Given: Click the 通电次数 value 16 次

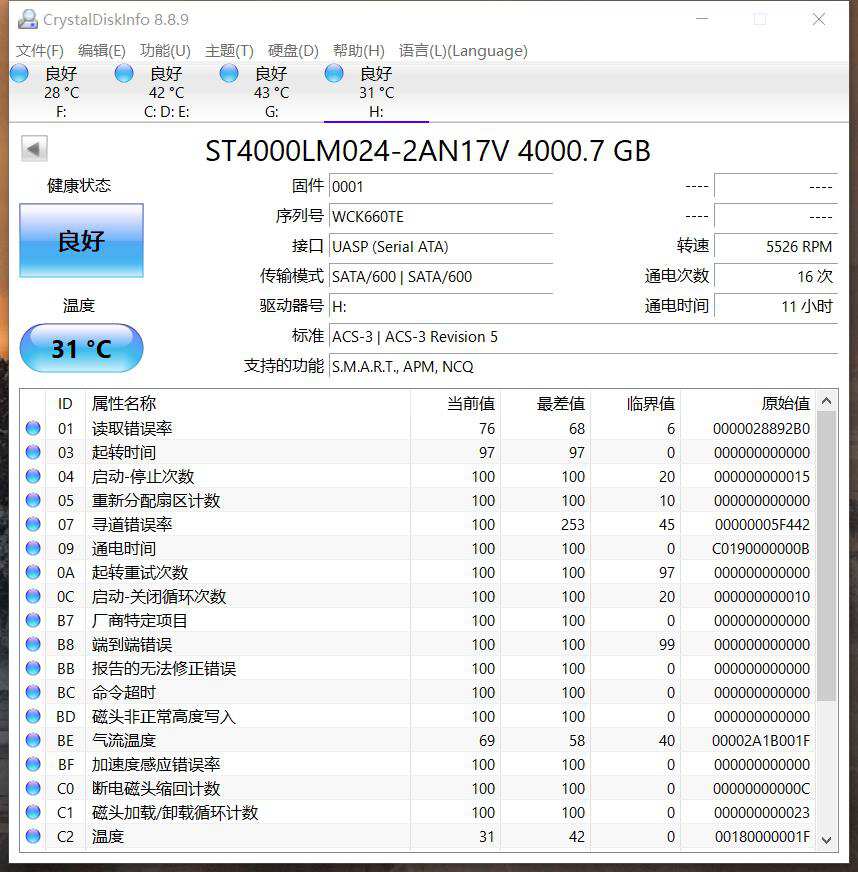Looking at the screenshot, I should point(776,276).
